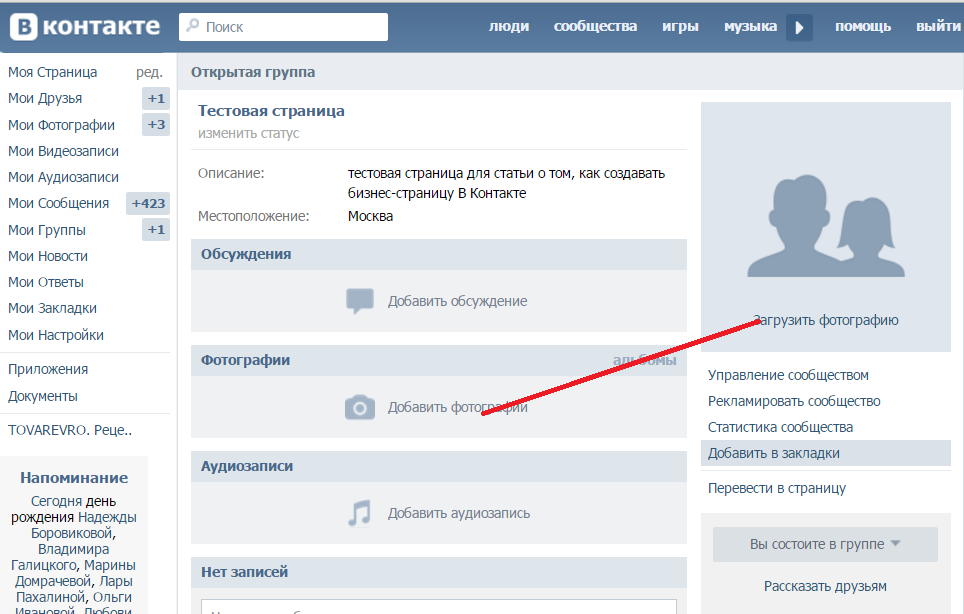Go to 'Моя Страница'
Screen dimensions: 964x614
[x=52, y=72]
